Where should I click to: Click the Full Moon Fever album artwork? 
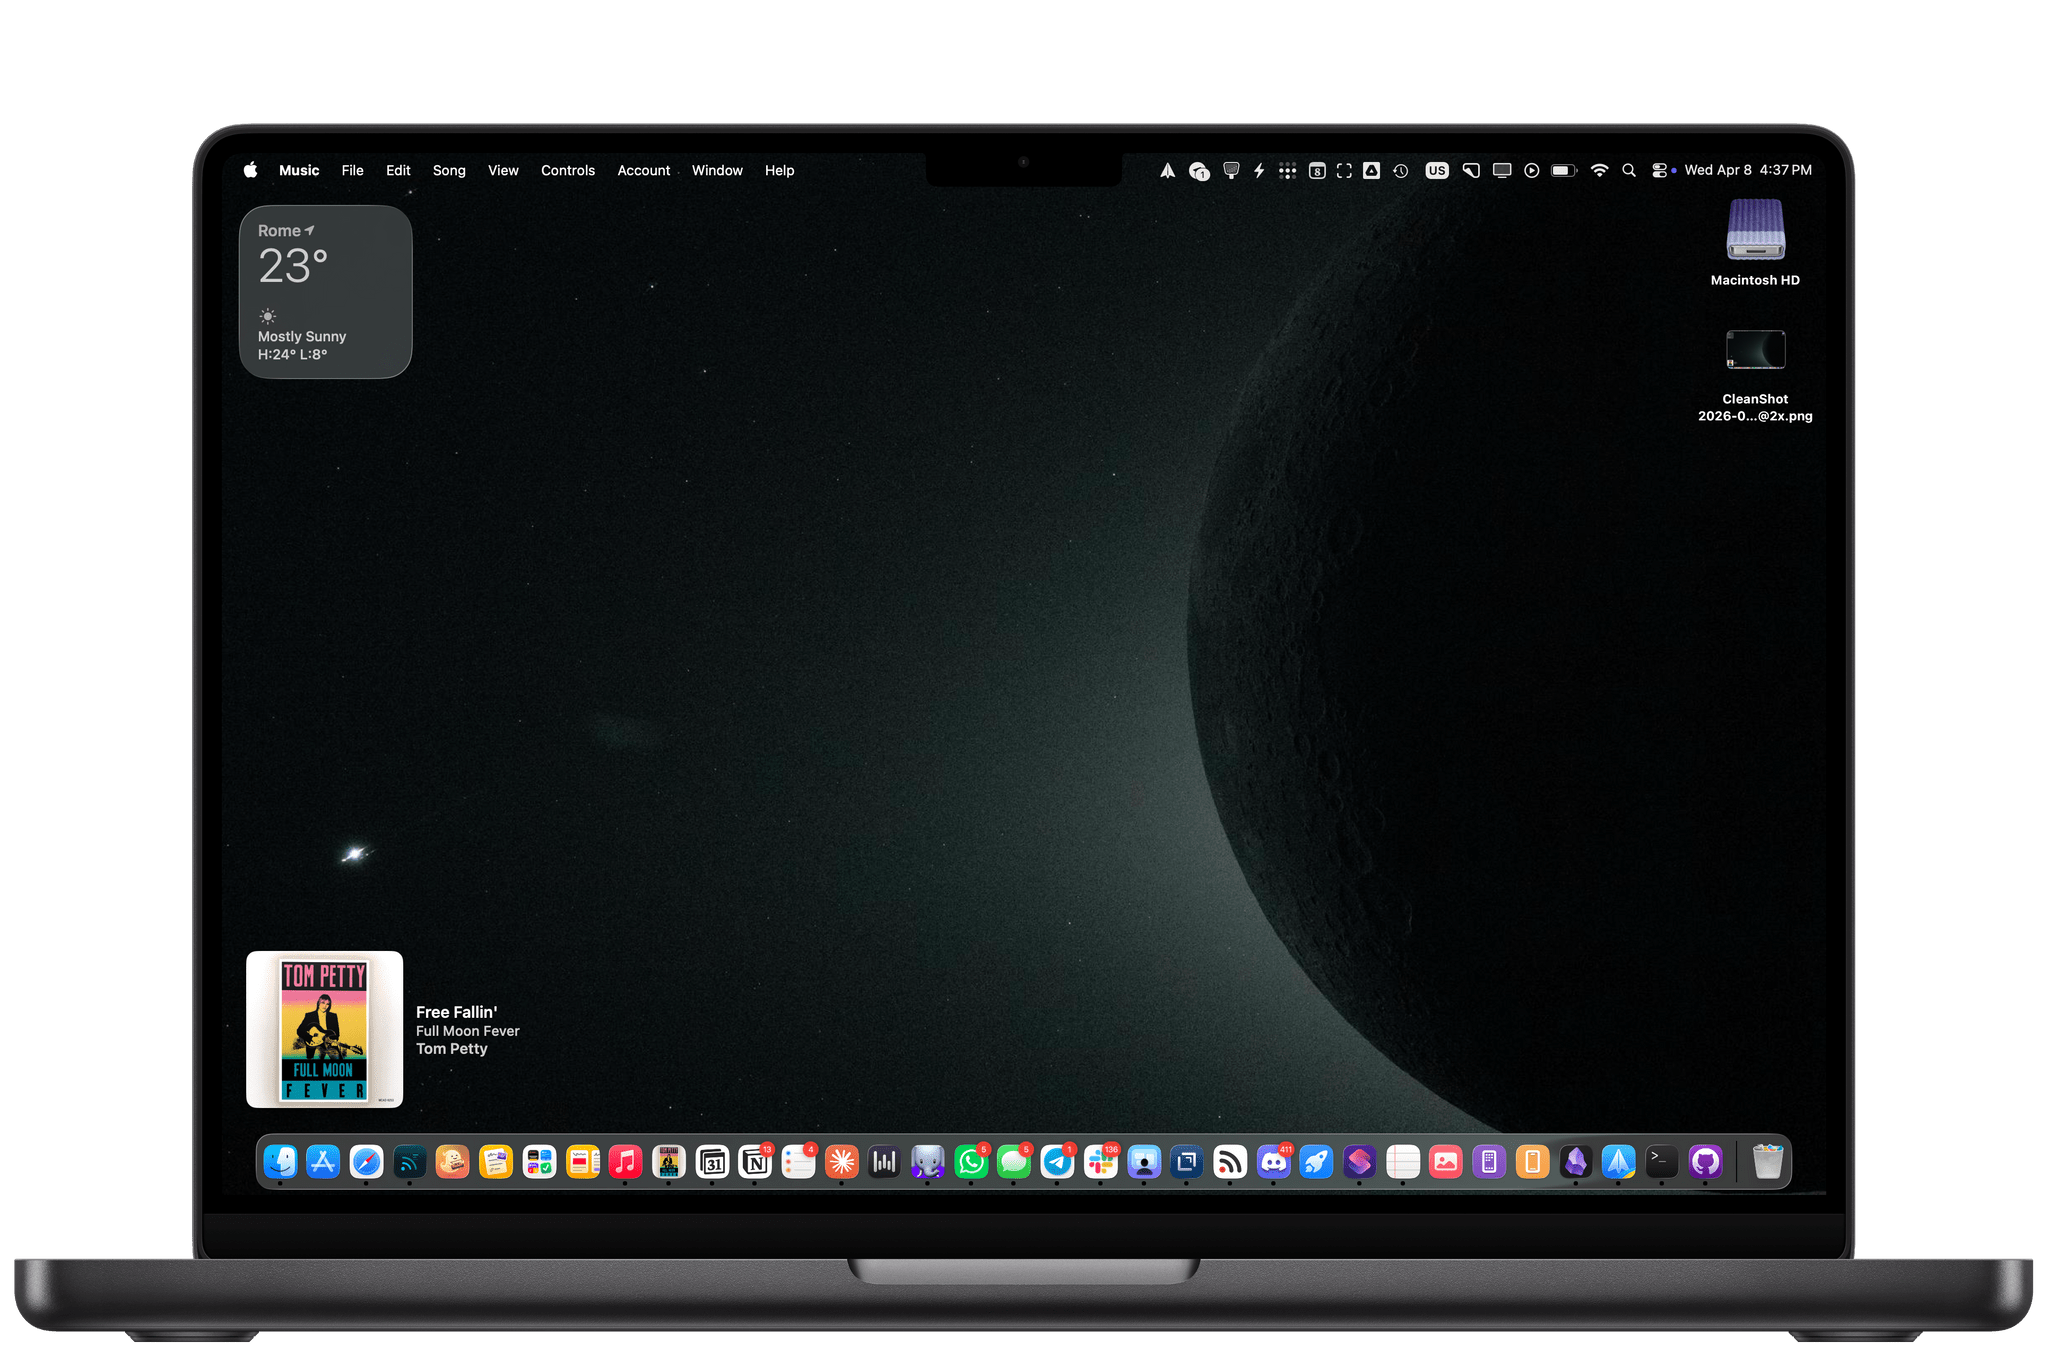(324, 1029)
